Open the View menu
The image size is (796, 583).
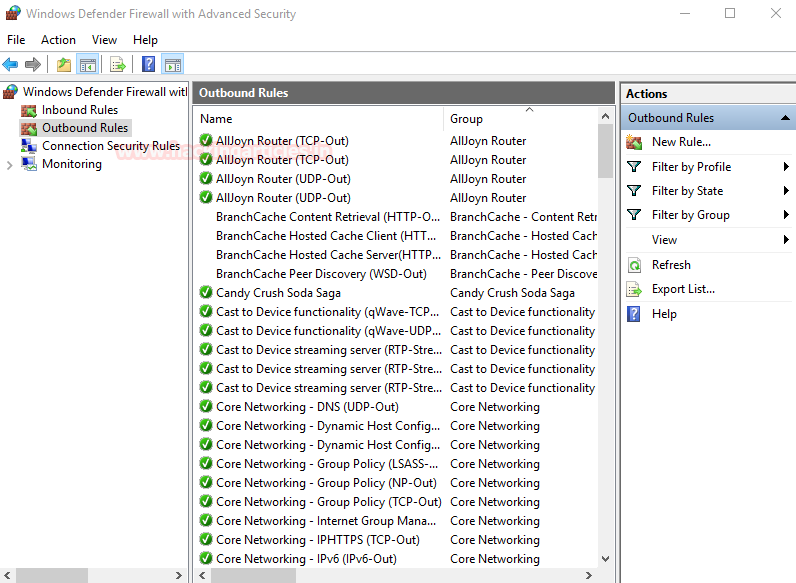[x=105, y=40]
